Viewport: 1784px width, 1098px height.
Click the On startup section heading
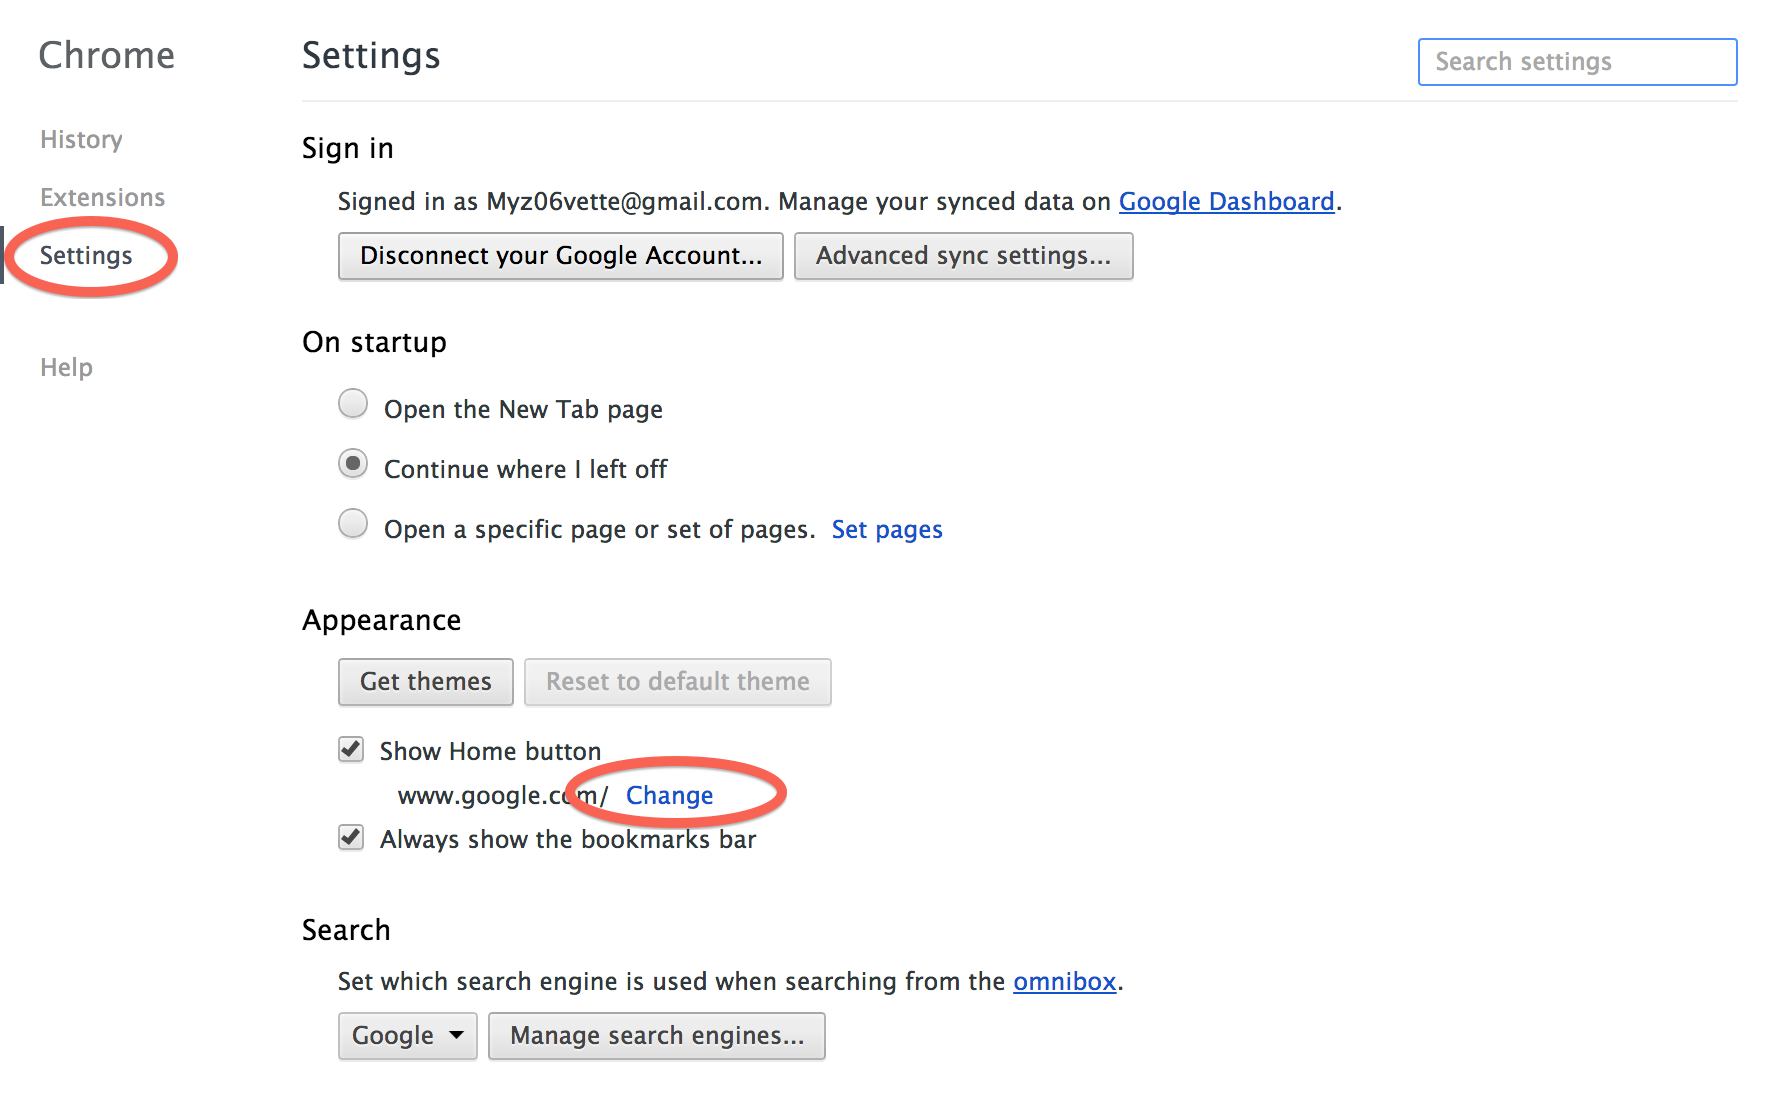pos(374,342)
